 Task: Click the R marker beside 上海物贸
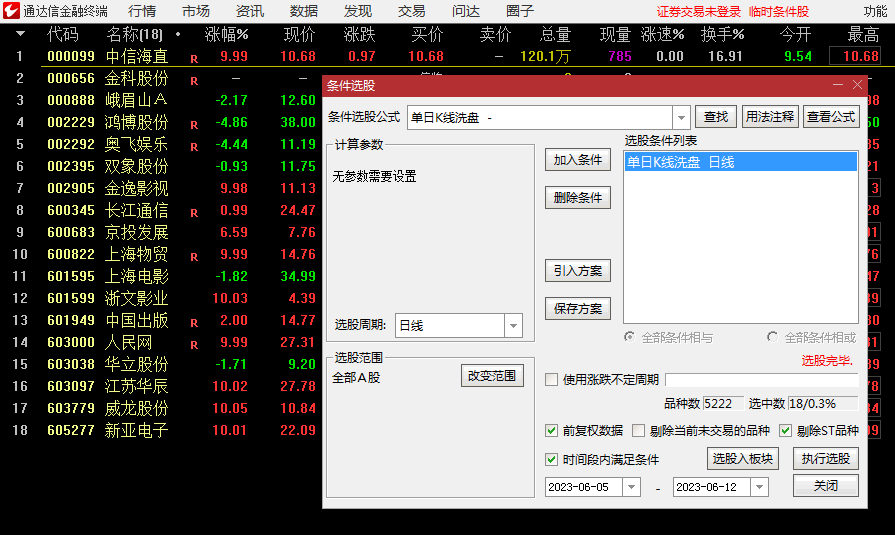pyautogui.click(x=194, y=257)
